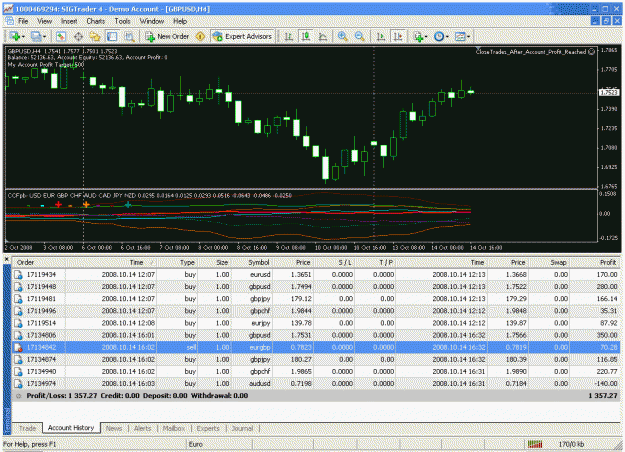Zoom out of the chart

point(360,37)
